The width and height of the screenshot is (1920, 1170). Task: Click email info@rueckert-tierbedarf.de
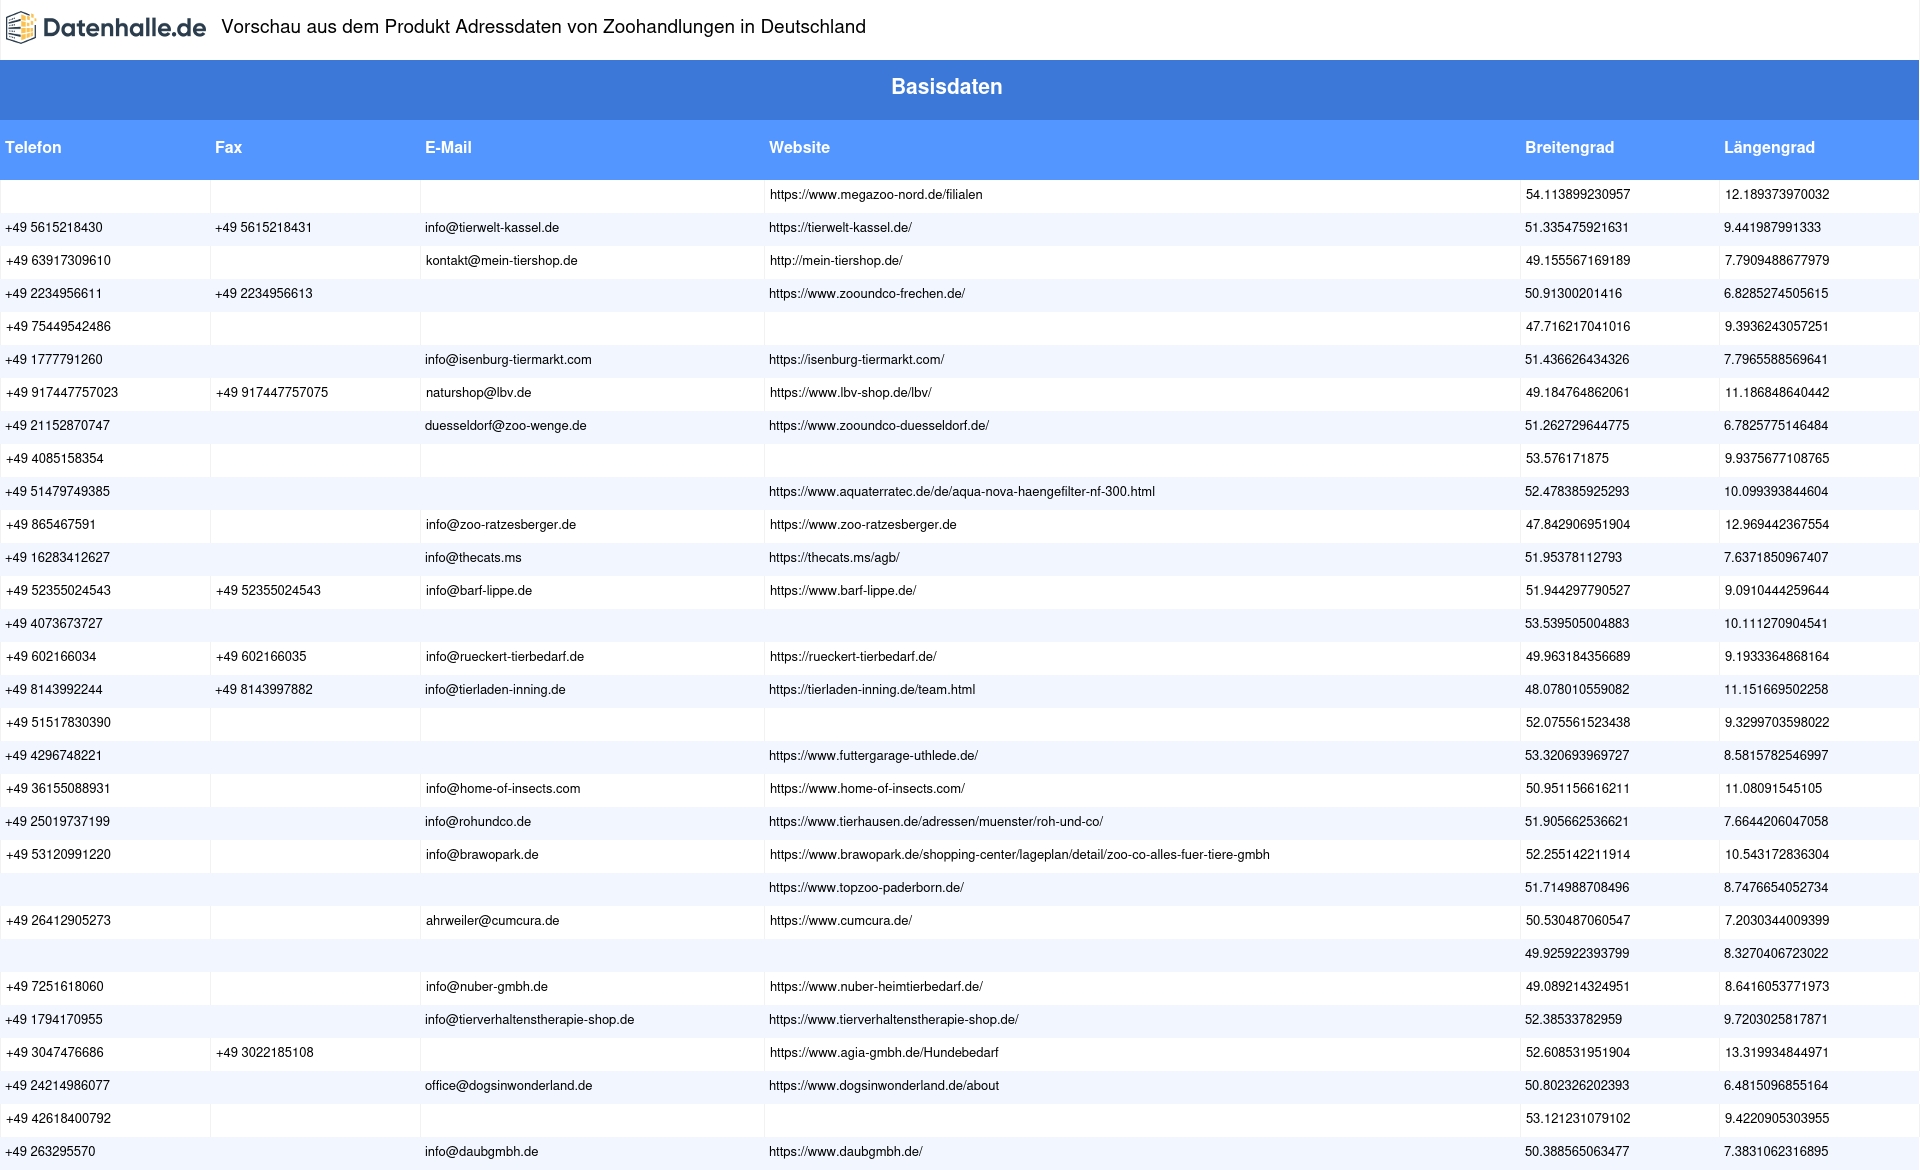pyautogui.click(x=505, y=657)
